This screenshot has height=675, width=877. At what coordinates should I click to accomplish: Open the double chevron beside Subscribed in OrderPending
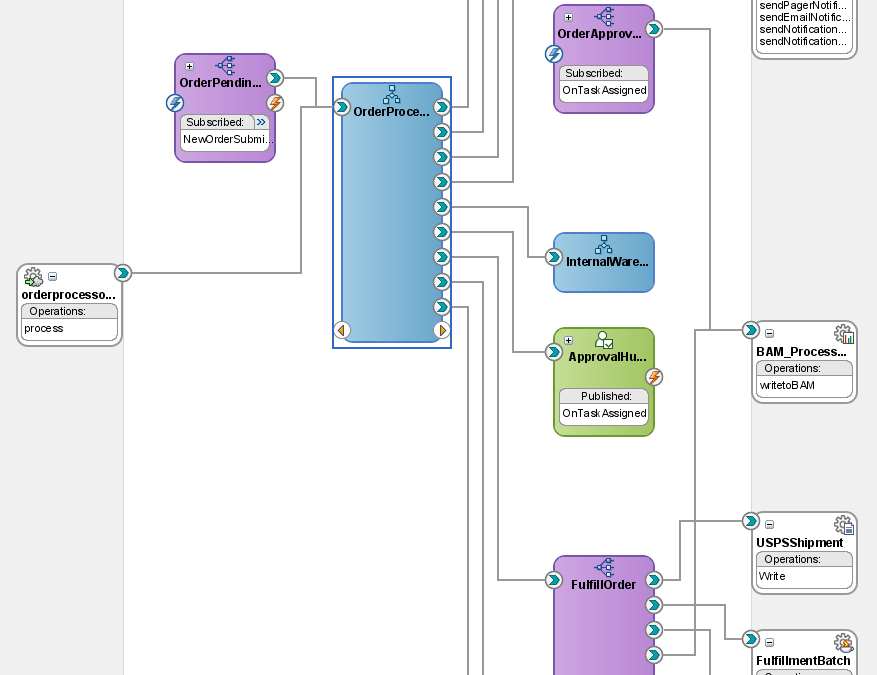pos(261,122)
